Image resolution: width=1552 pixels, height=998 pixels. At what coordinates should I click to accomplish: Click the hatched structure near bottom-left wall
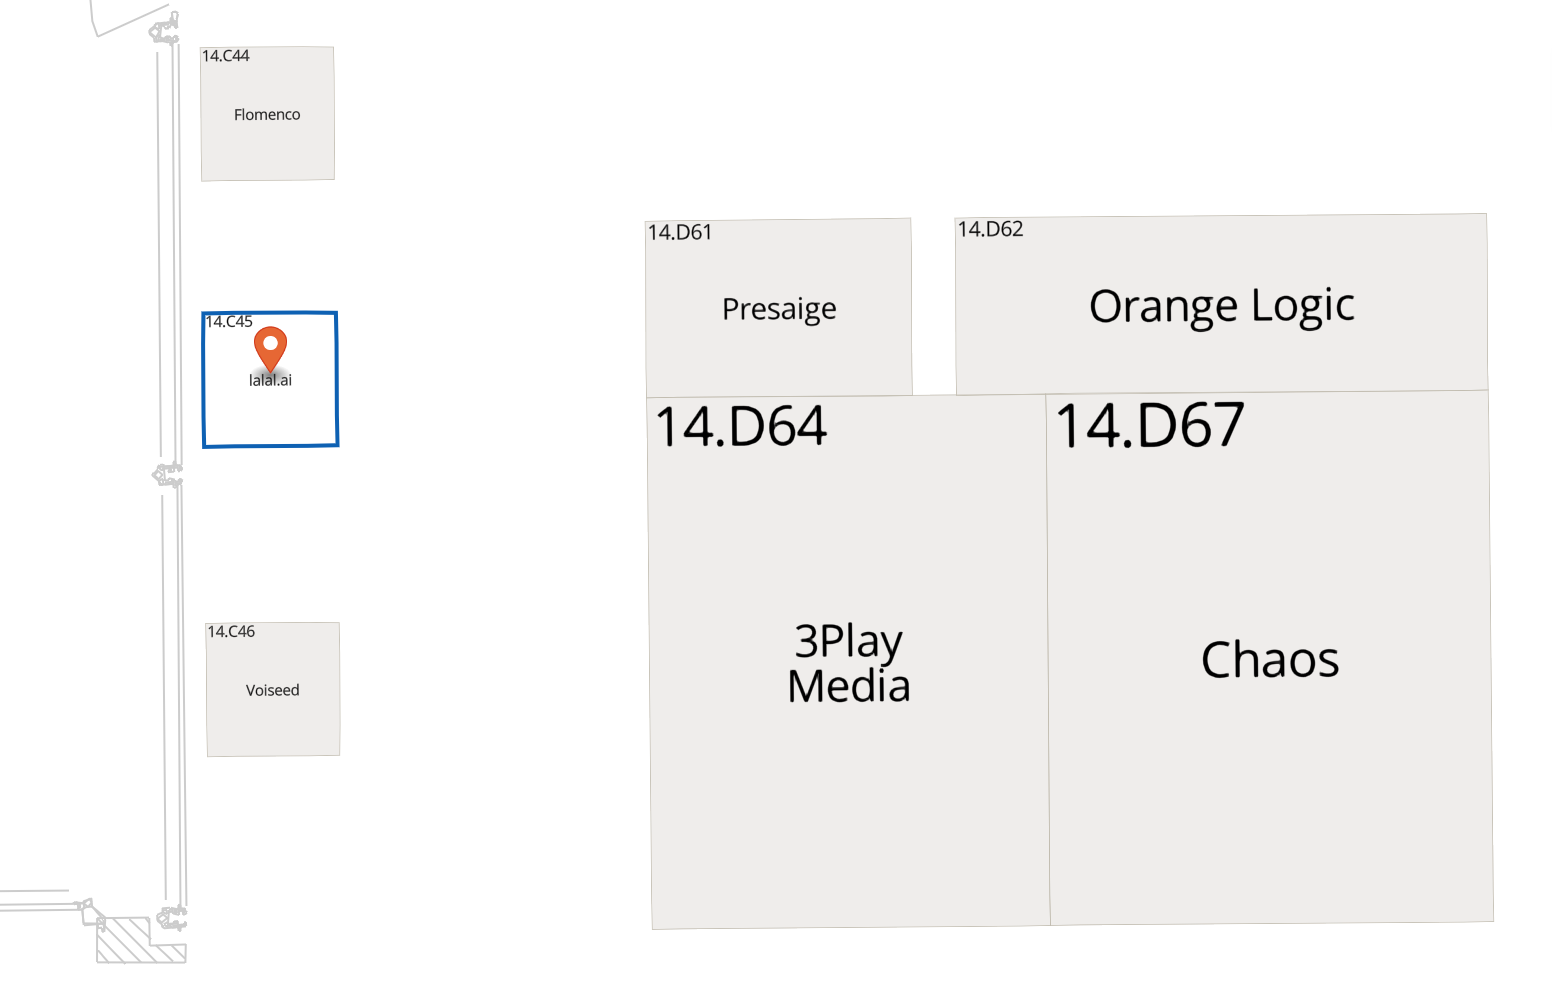[140, 941]
